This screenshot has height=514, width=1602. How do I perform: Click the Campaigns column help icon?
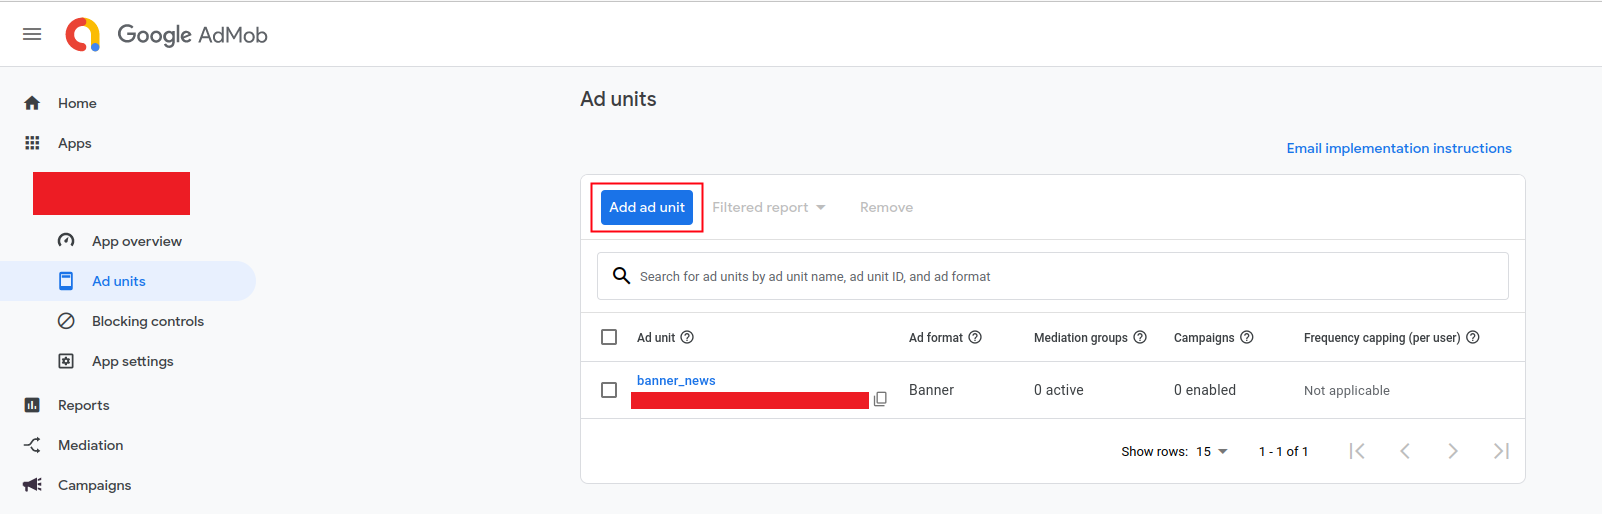coord(1247,338)
